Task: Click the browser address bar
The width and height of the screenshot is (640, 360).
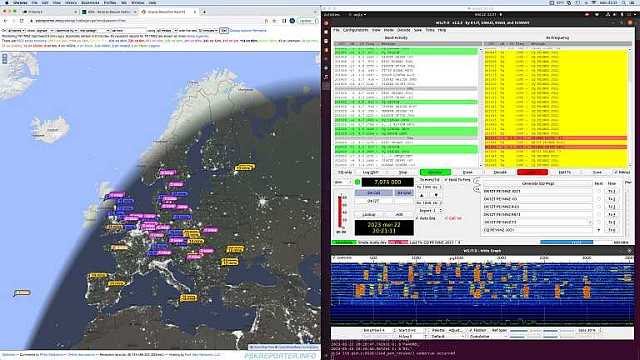Action: click(147, 20)
